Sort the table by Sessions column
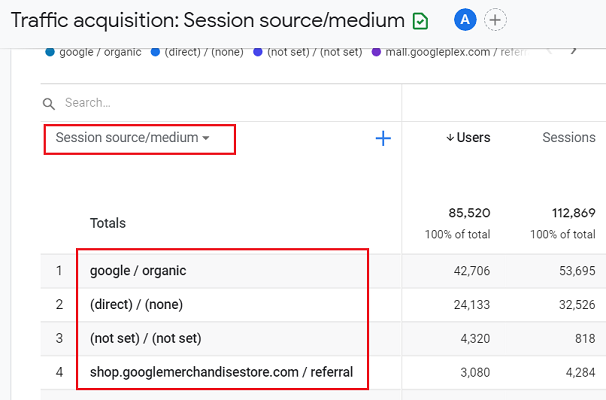Viewport: 606px width, 400px height. pos(568,138)
